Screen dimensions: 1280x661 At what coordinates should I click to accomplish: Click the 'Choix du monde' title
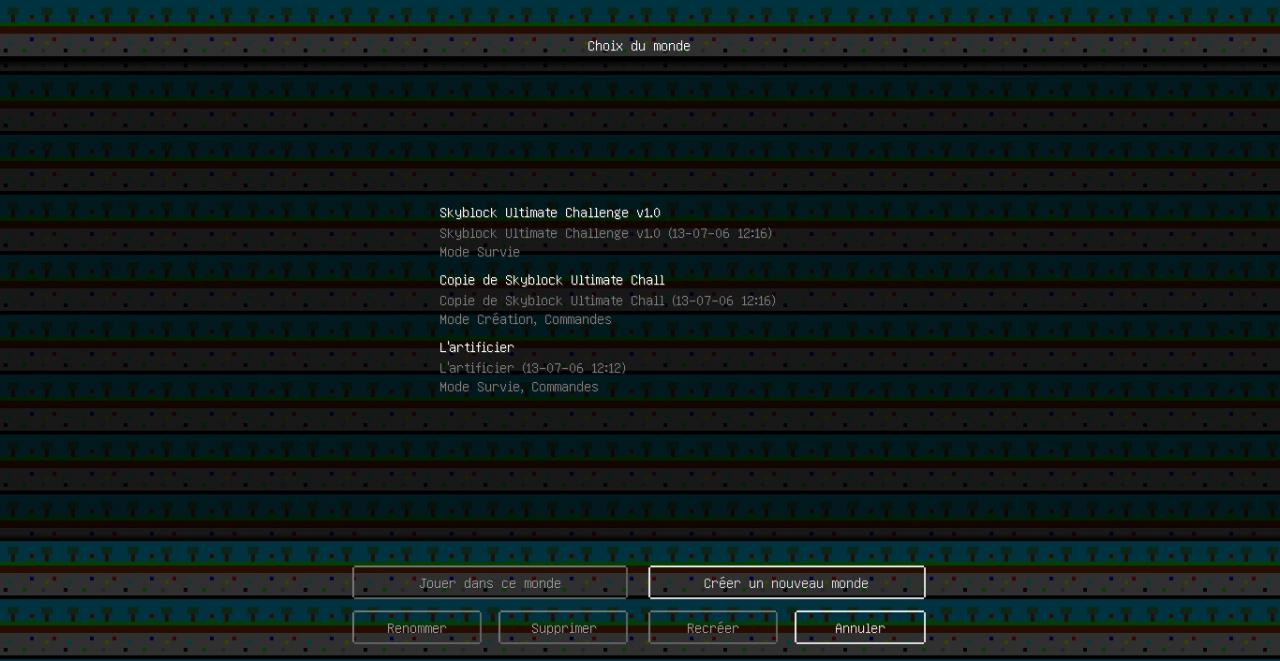tap(639, 46)
